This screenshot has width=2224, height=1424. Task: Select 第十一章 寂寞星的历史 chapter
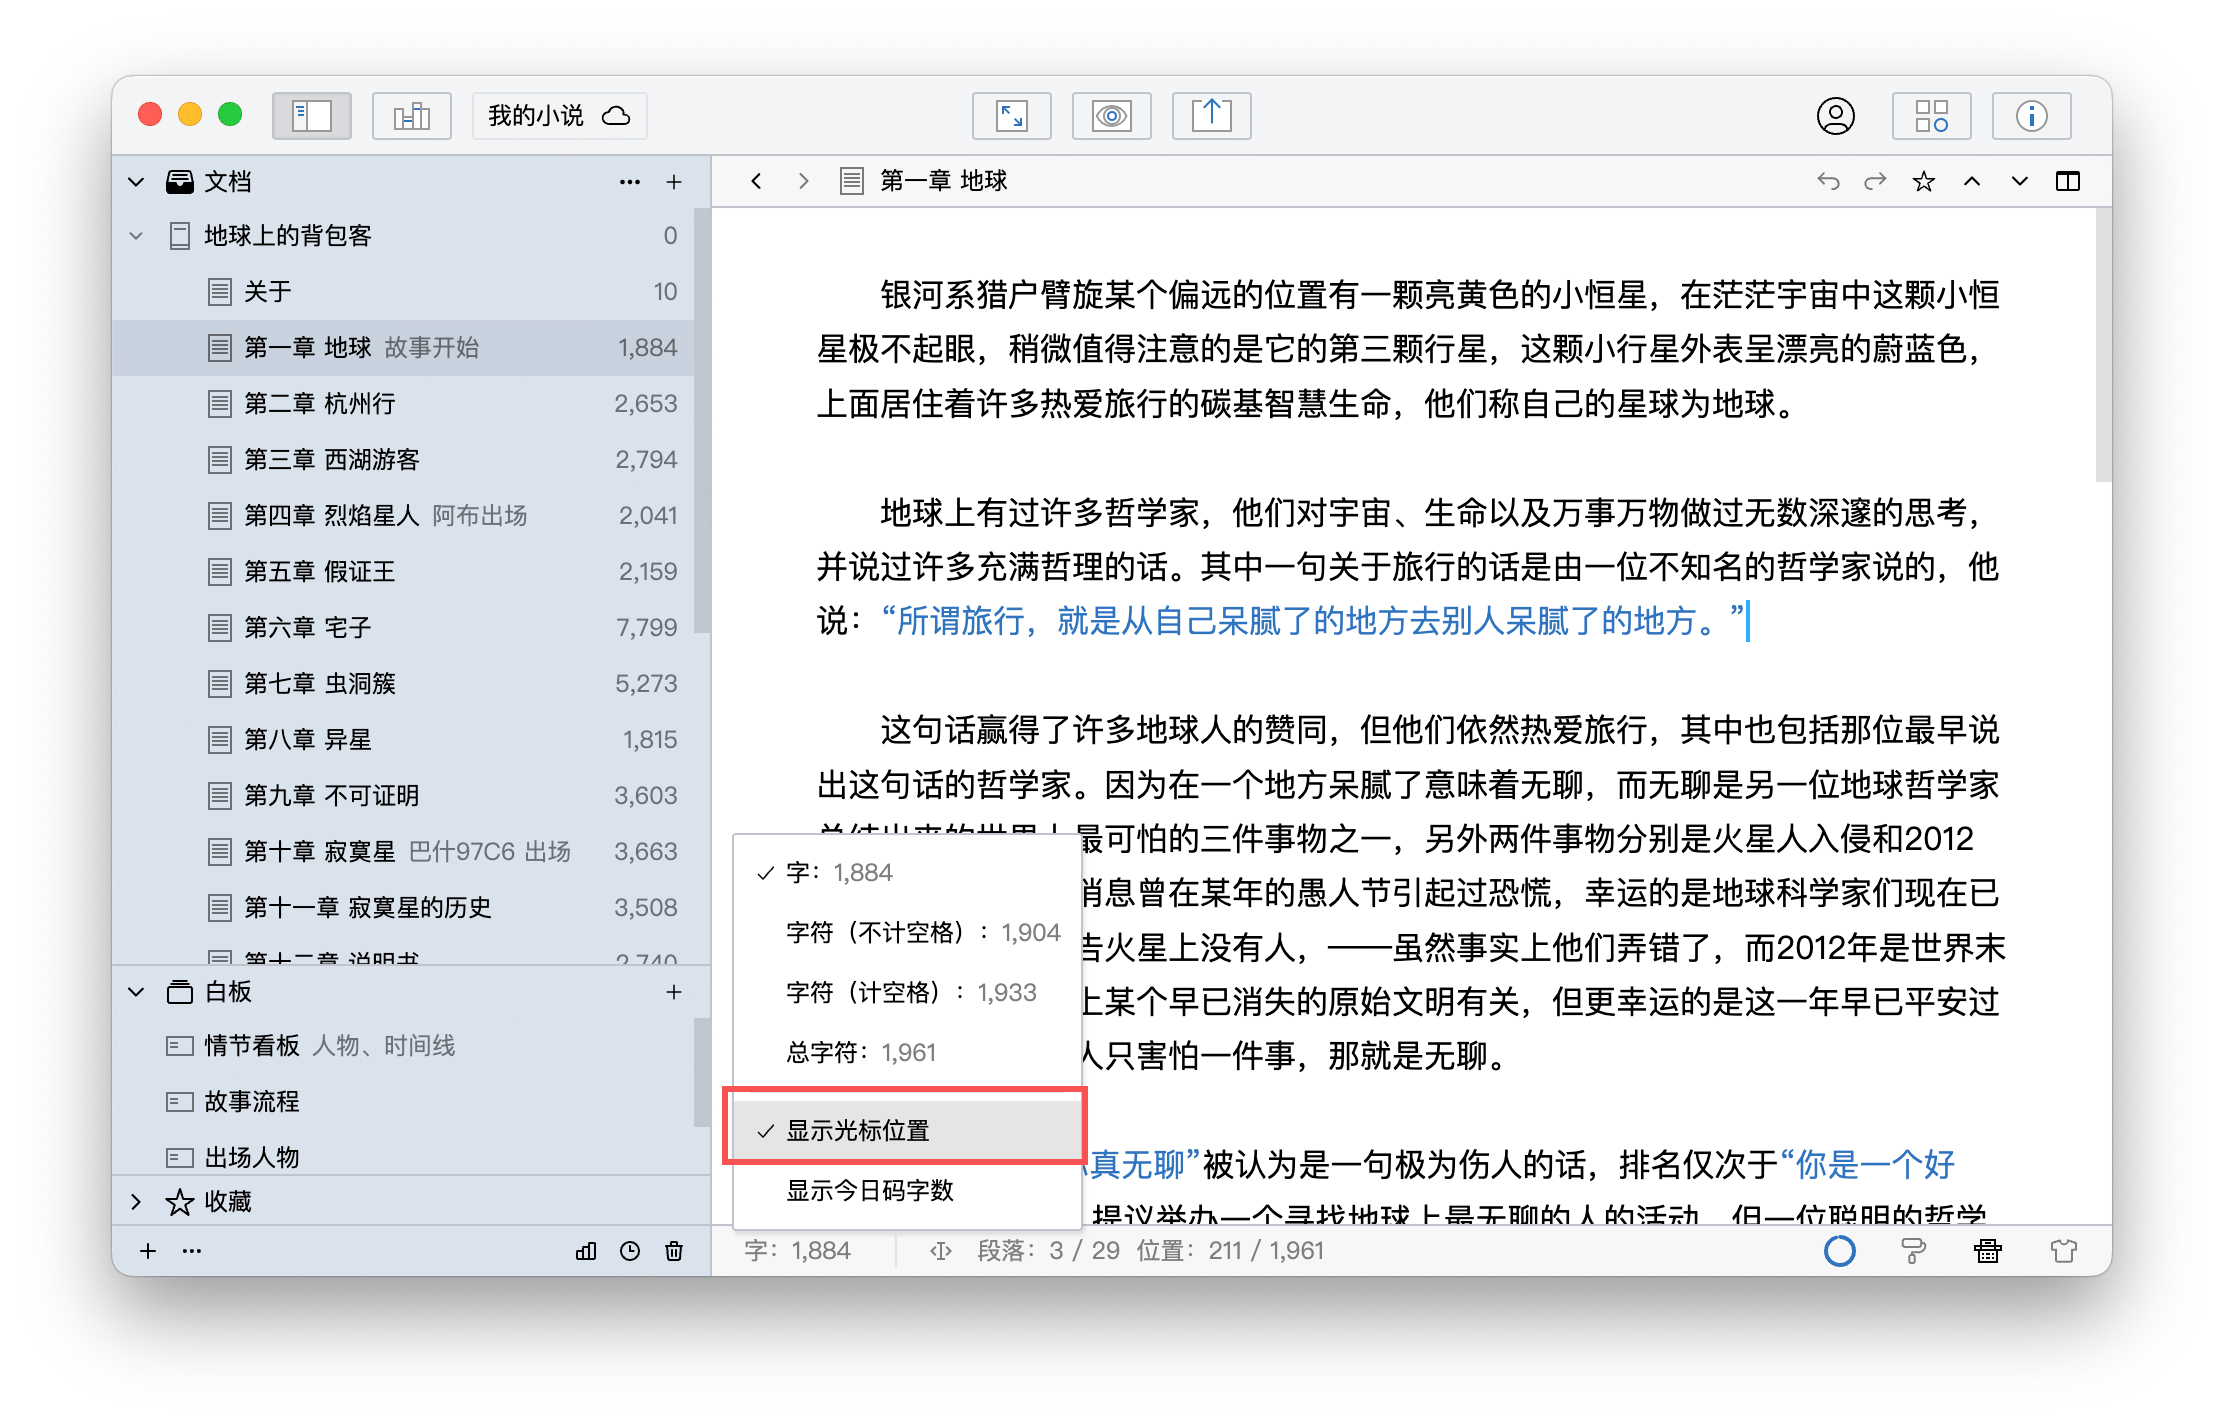(x=402, y=908)
